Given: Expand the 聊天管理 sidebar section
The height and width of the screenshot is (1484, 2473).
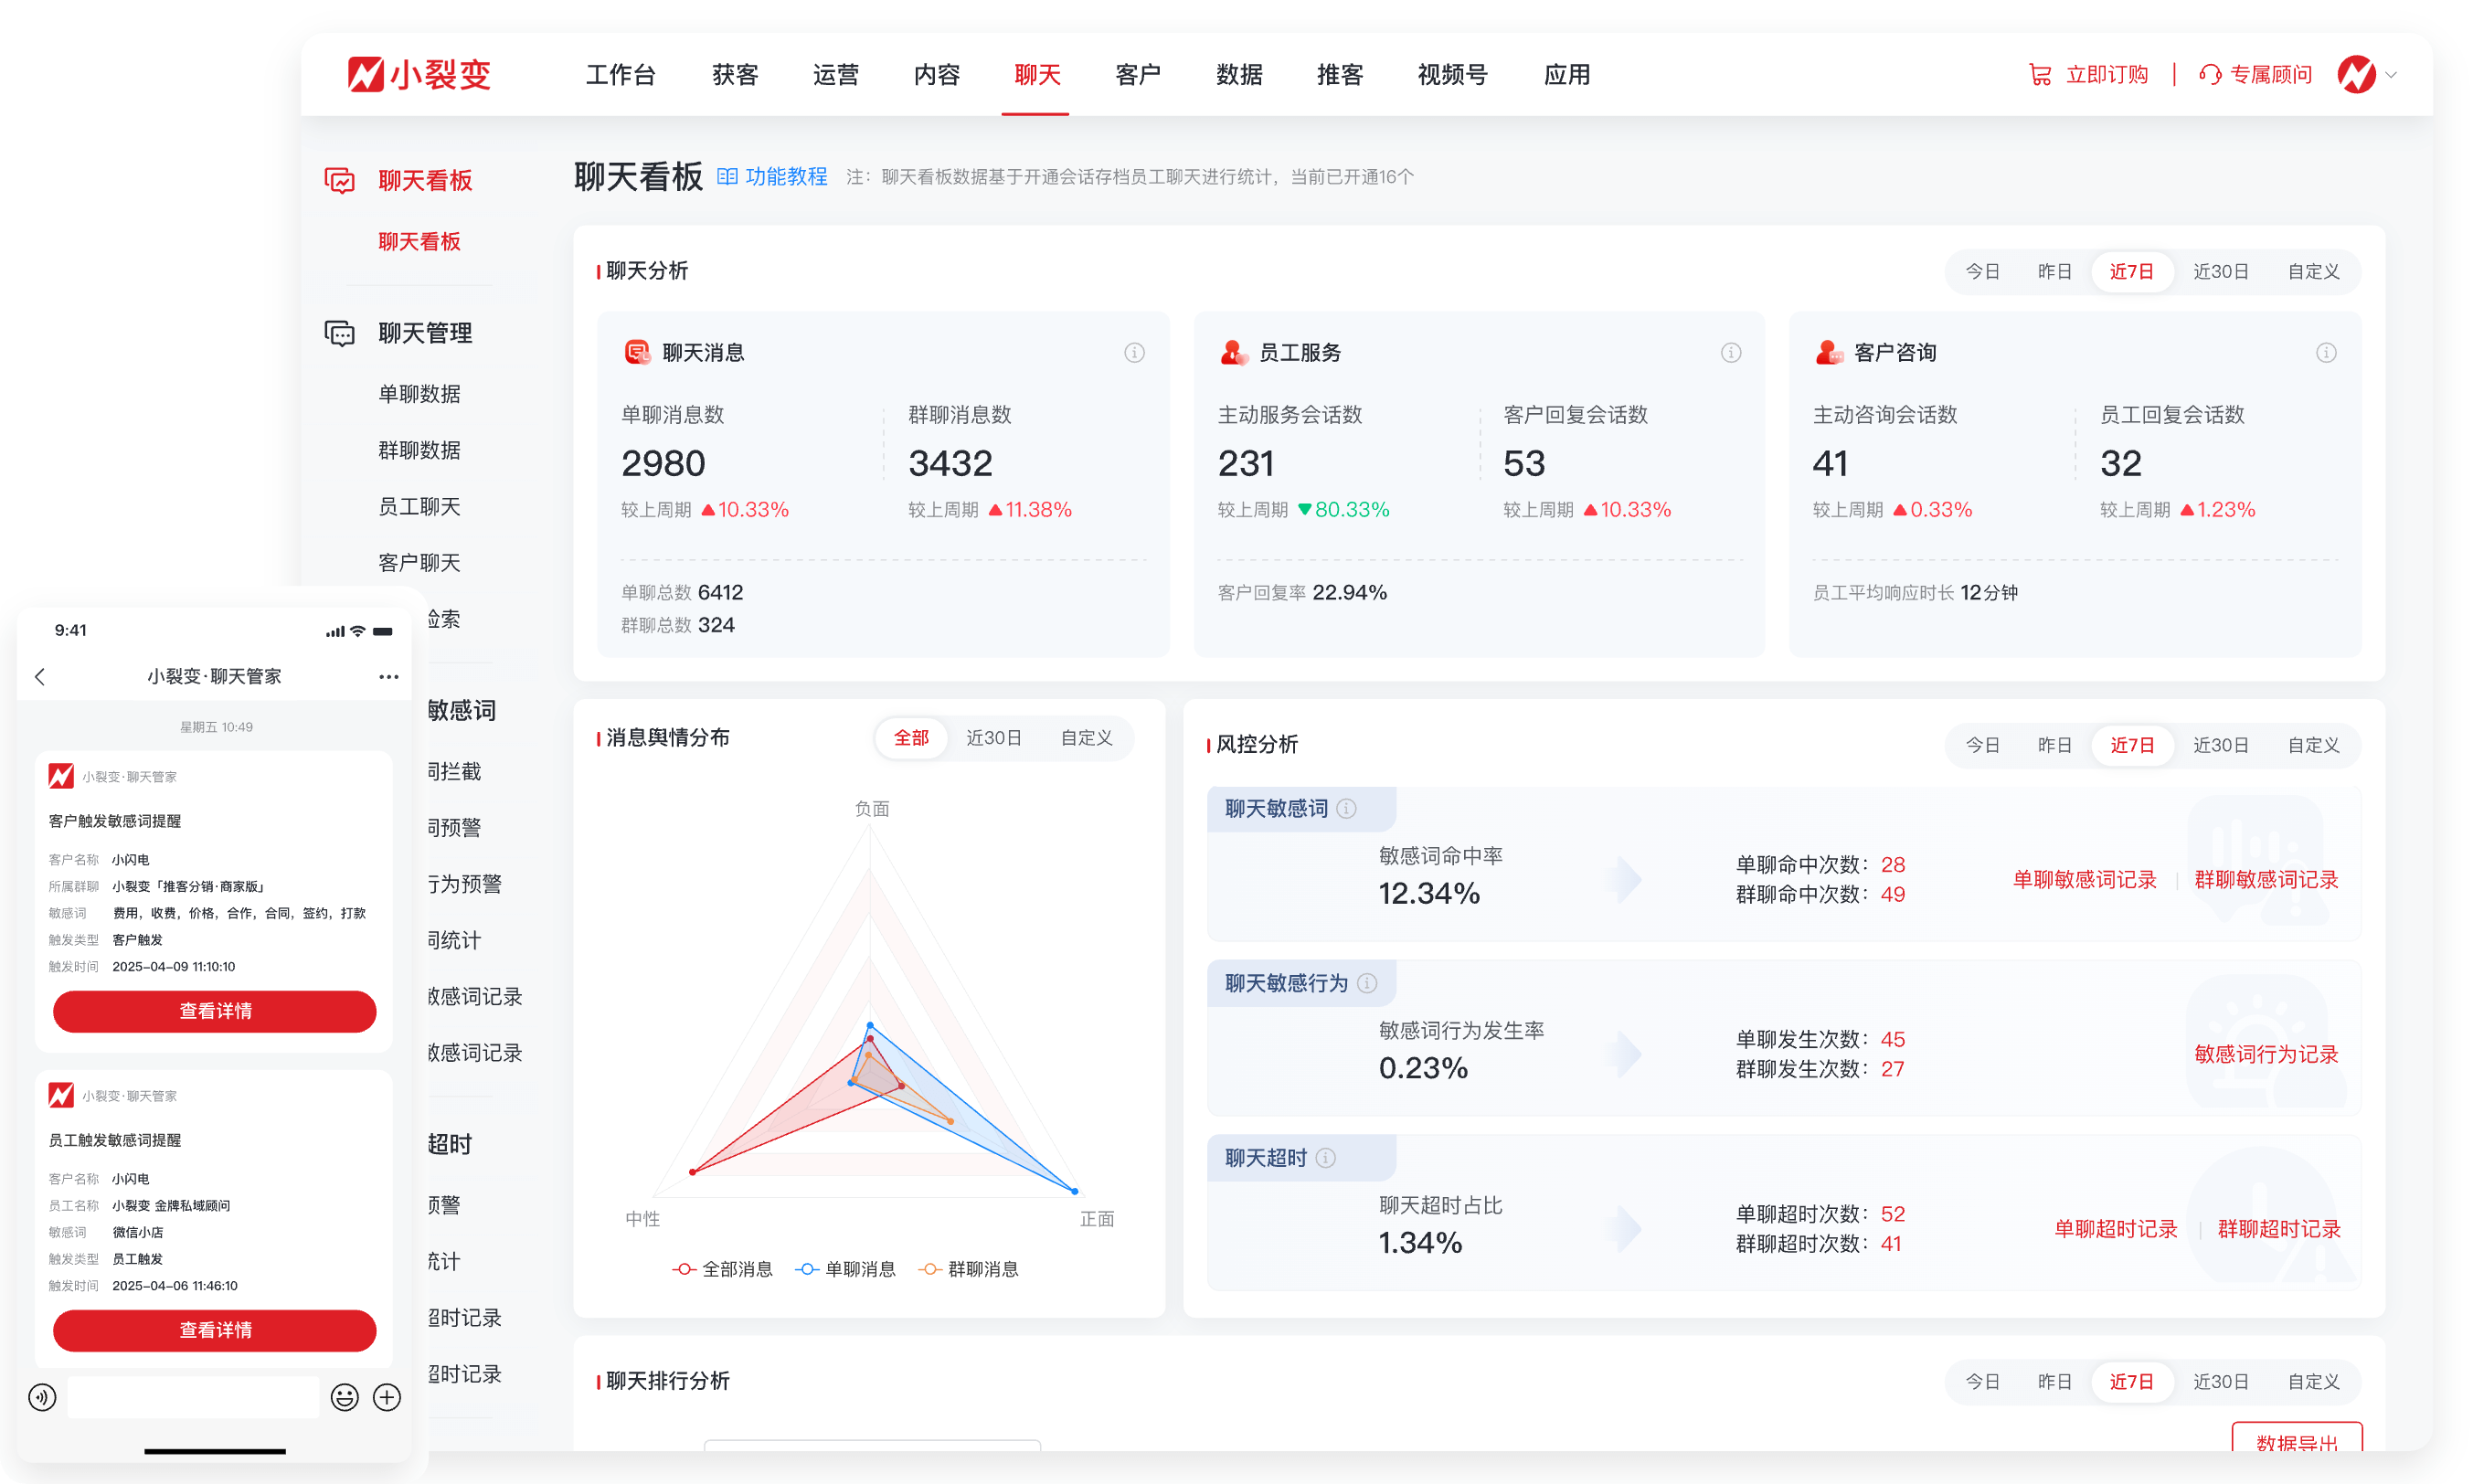Looking at the screenshot, I should tap(425, 333).
